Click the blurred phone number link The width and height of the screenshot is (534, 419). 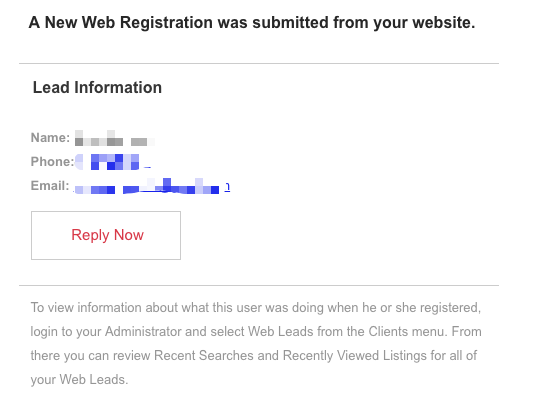(x=112, y=161)
